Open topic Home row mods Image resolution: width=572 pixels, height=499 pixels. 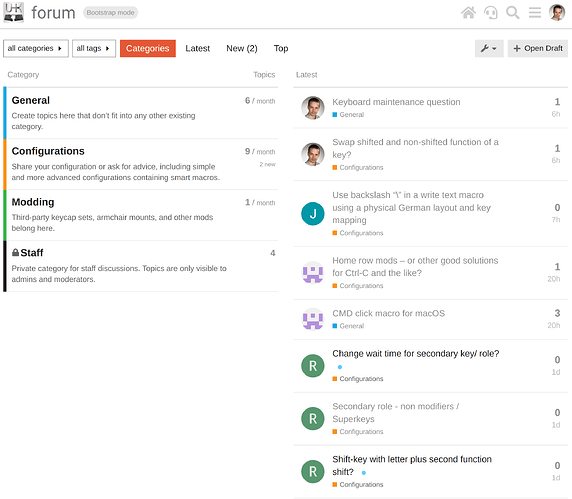pyautogui.click(x=415, y=267)
